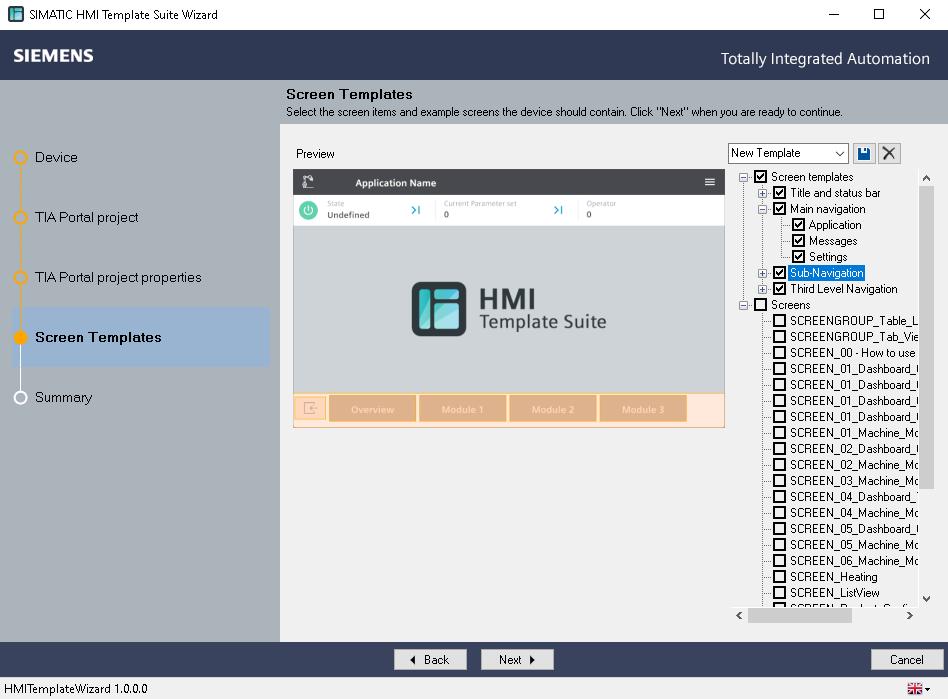This screenshot has width=948, height=699.
Task: Go to Device wizard step
Action: click(56, 157)
